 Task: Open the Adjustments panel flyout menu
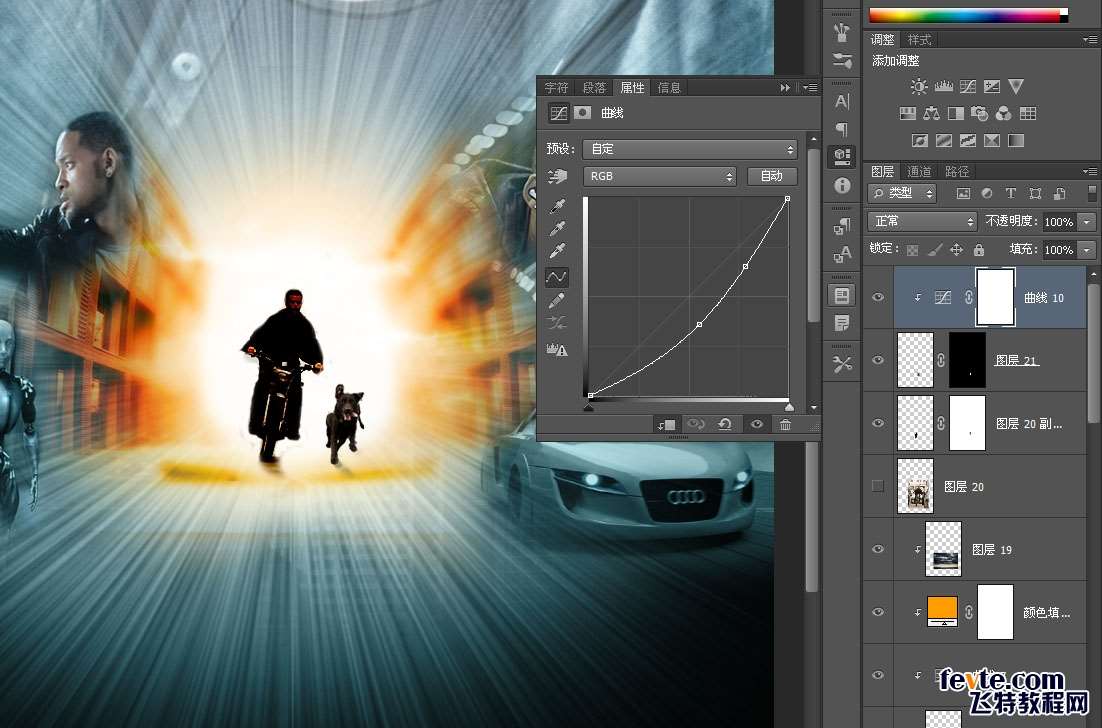pyautogui.click(x=1090, y=40)
